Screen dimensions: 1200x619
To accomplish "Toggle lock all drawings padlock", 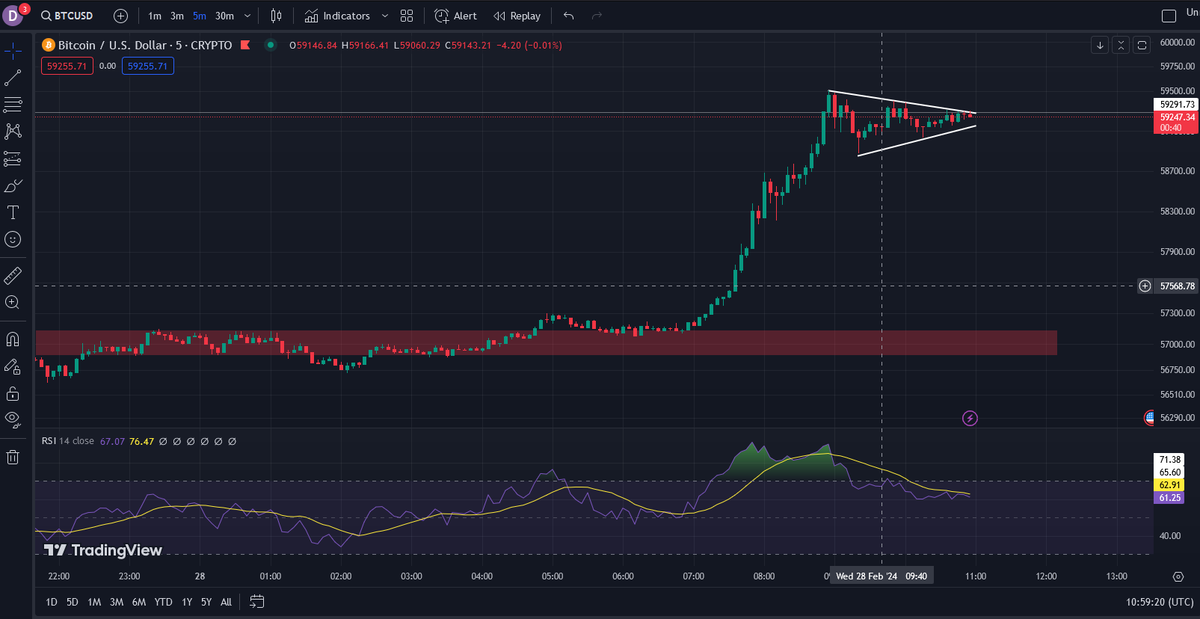I will click(13, 393).
